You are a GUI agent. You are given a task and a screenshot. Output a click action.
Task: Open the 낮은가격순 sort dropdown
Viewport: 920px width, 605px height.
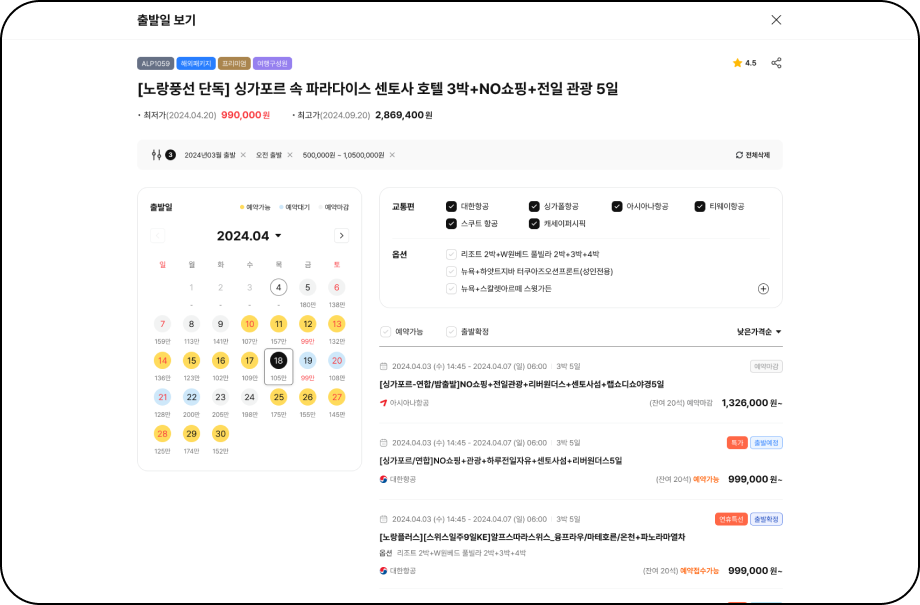pyautogui.click(x=759, y=331)
